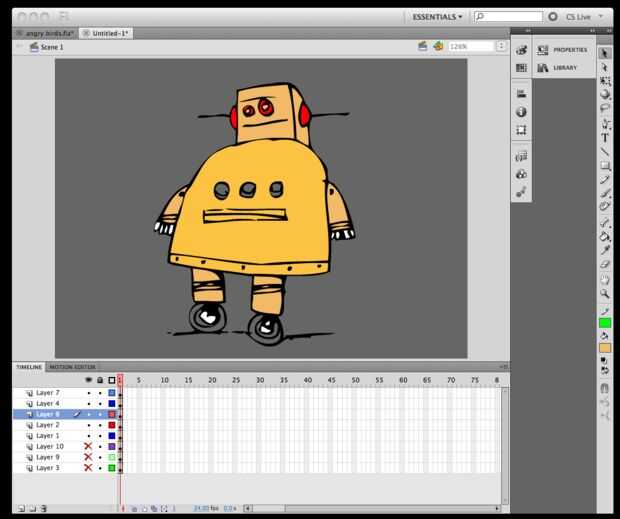Toggle Snap to Objects magnet option
The height and width of the screenshot is (519, 620).
click(x=605, y=388)
